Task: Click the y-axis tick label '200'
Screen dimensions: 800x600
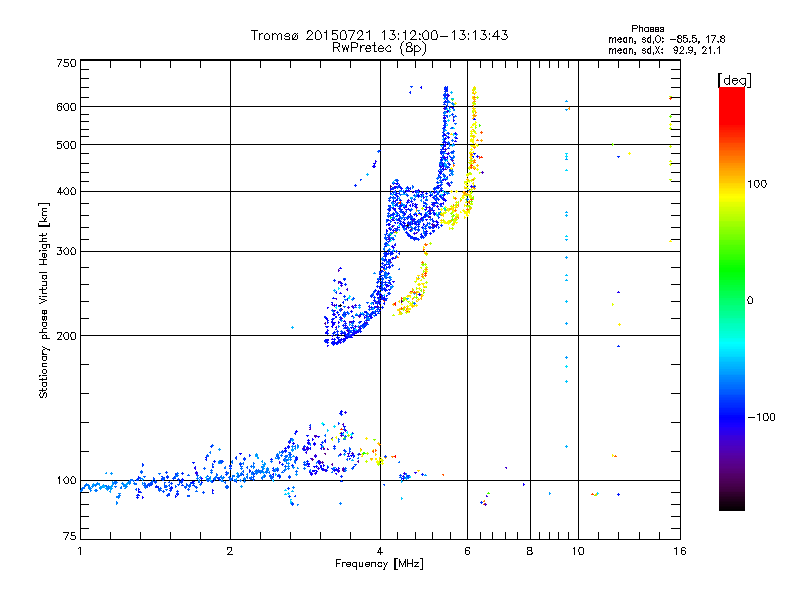Action: (x=67, y=336)
